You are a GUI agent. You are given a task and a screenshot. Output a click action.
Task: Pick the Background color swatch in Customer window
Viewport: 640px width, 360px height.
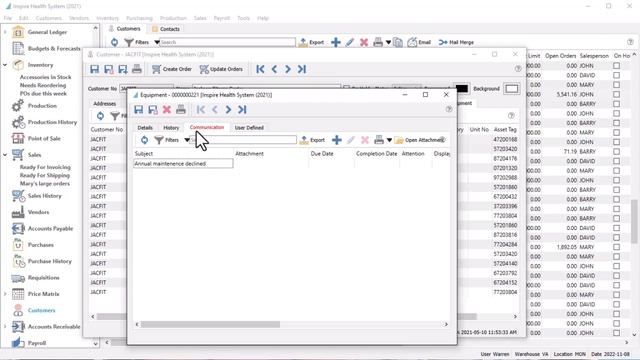click(x=512, y=89)
